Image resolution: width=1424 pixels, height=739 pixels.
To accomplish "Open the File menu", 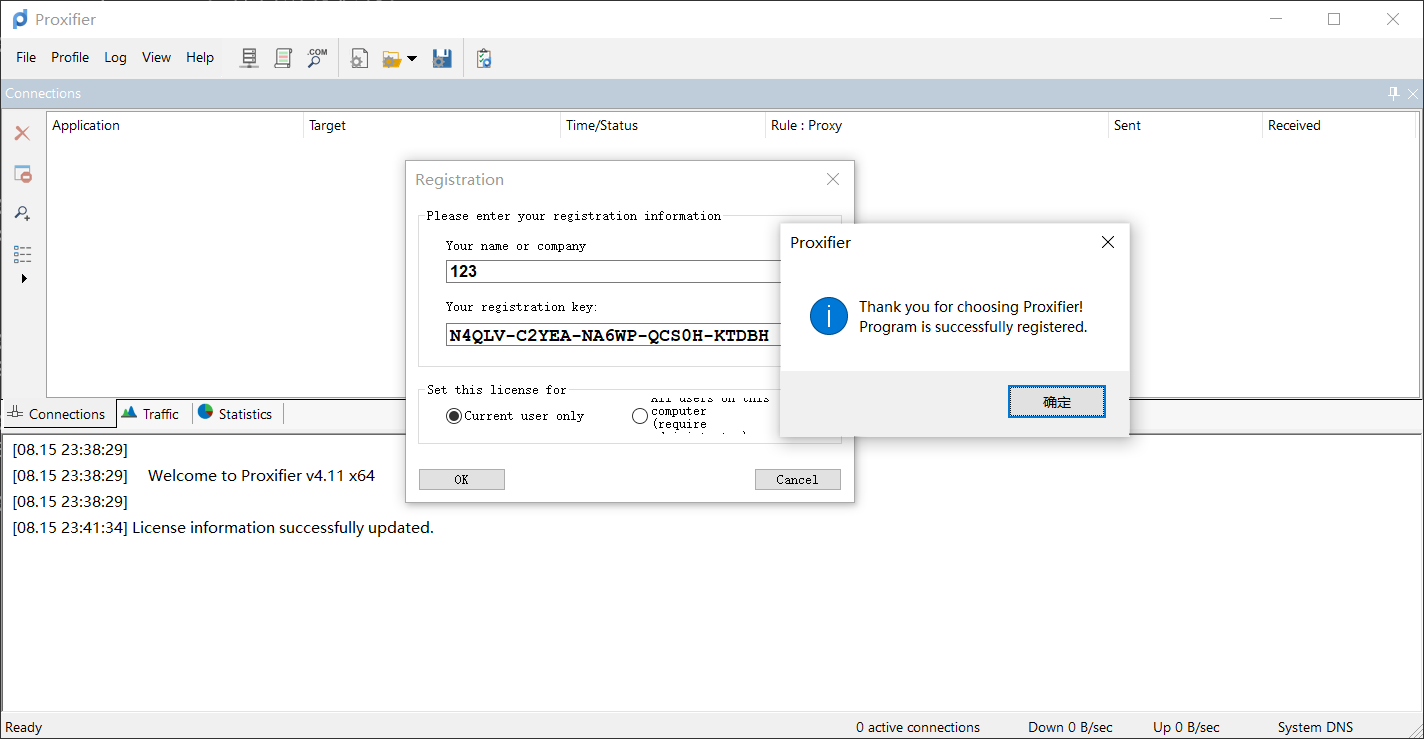I will (x=26, y=57).
